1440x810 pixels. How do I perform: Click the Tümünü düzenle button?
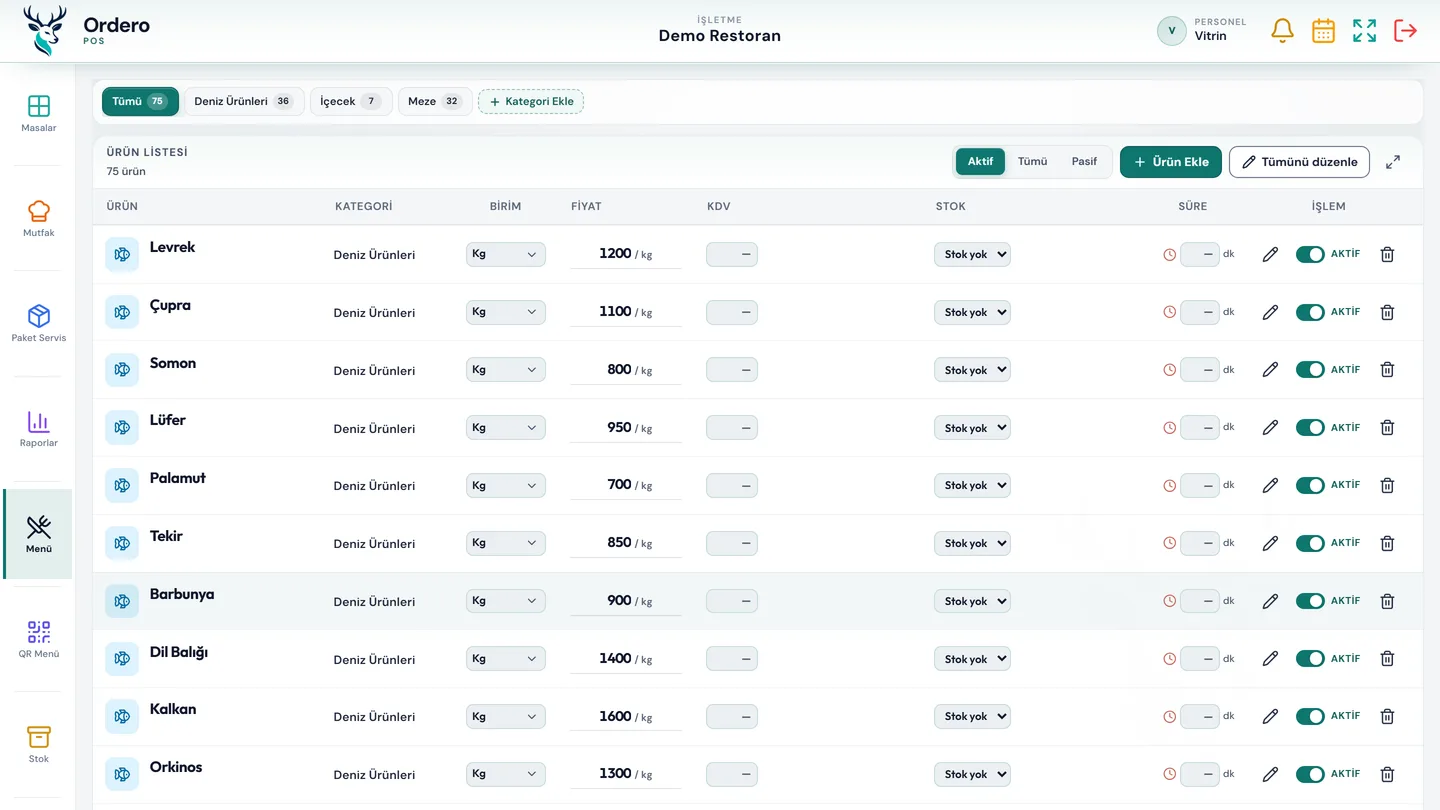point(1299,162)
